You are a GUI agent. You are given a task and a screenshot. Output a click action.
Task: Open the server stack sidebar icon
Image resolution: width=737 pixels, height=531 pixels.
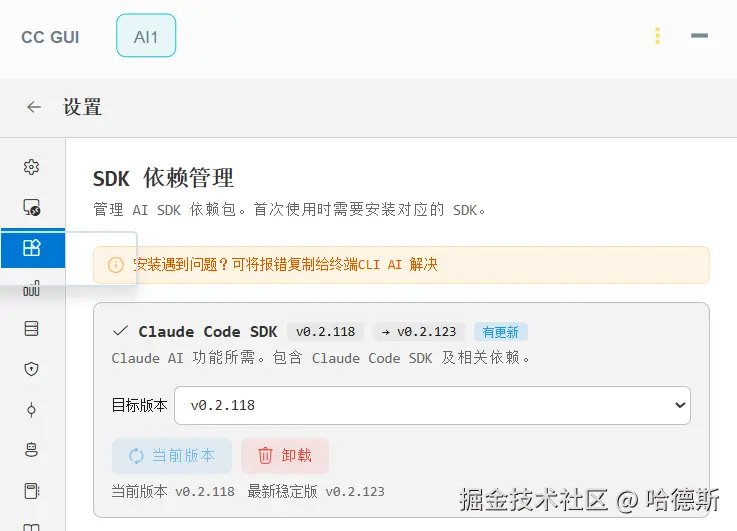pyautogui.click(x=31, y=328)
